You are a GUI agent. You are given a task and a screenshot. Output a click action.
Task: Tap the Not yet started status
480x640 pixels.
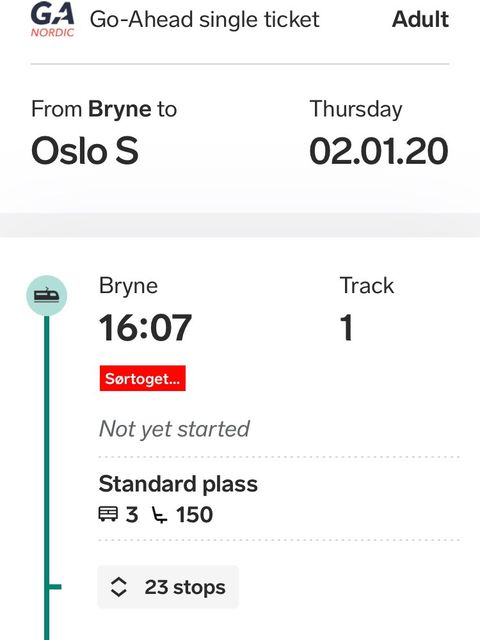[174, 429]
